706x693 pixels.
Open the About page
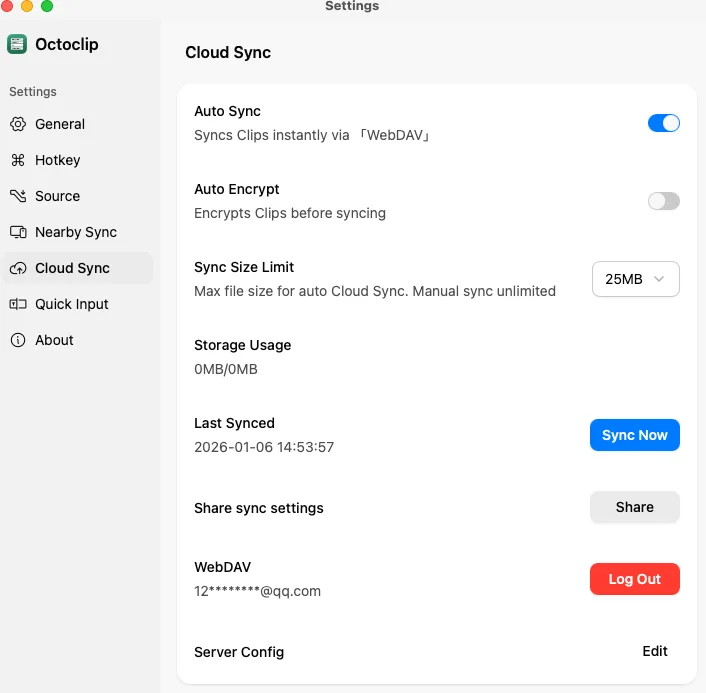coord(77,340)
